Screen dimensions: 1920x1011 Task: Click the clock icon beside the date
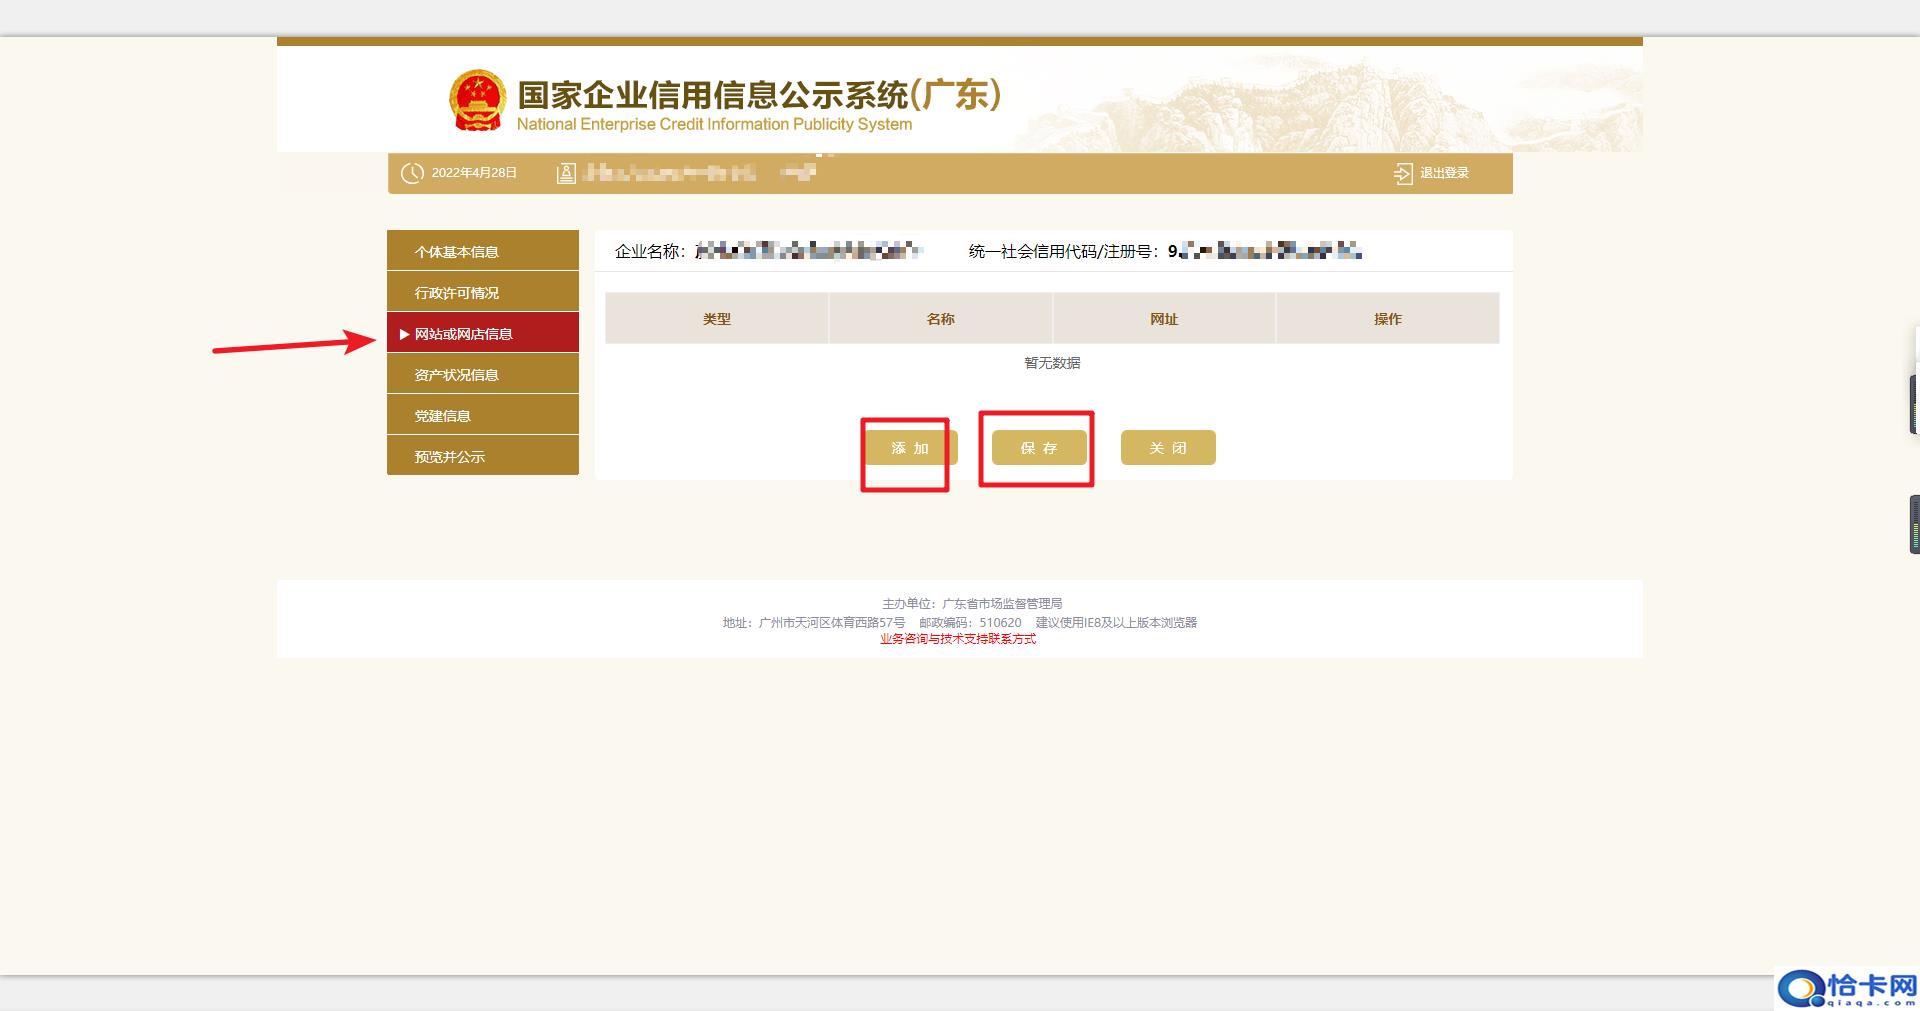coord(412,172)
